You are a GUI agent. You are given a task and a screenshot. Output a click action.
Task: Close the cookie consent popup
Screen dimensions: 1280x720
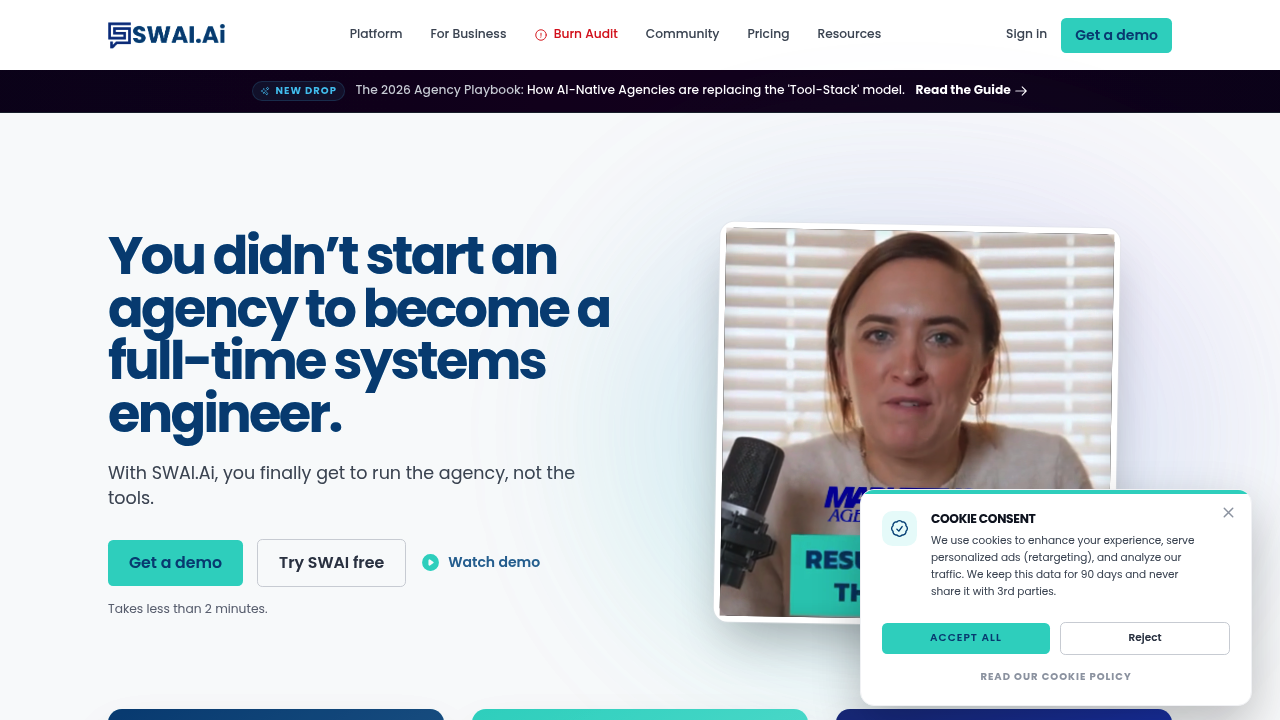[1228, 513]
